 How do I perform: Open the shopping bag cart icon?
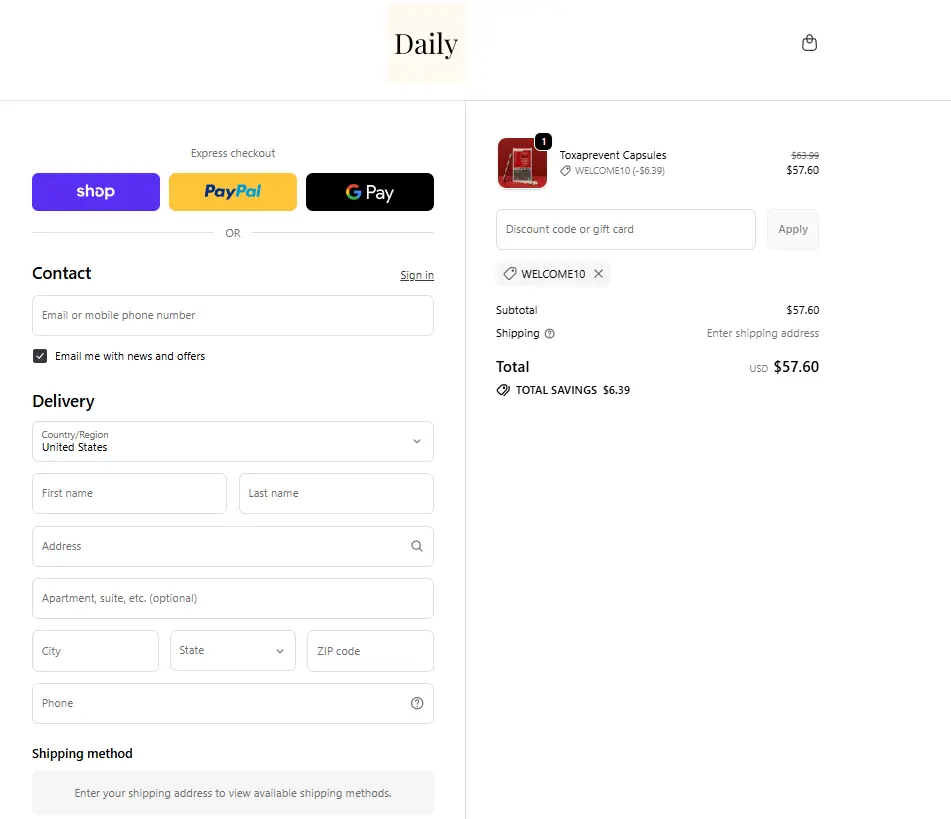click(809, 43)
